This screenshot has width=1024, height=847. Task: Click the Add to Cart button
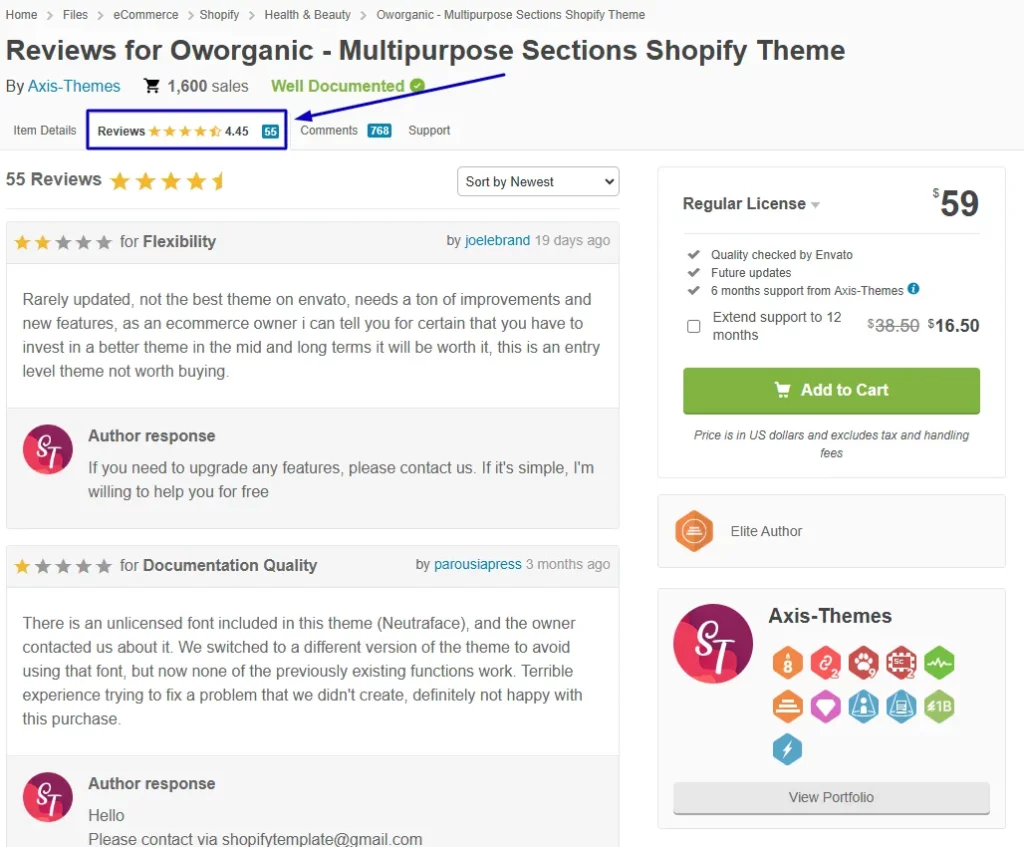click(x=831, y=391)
